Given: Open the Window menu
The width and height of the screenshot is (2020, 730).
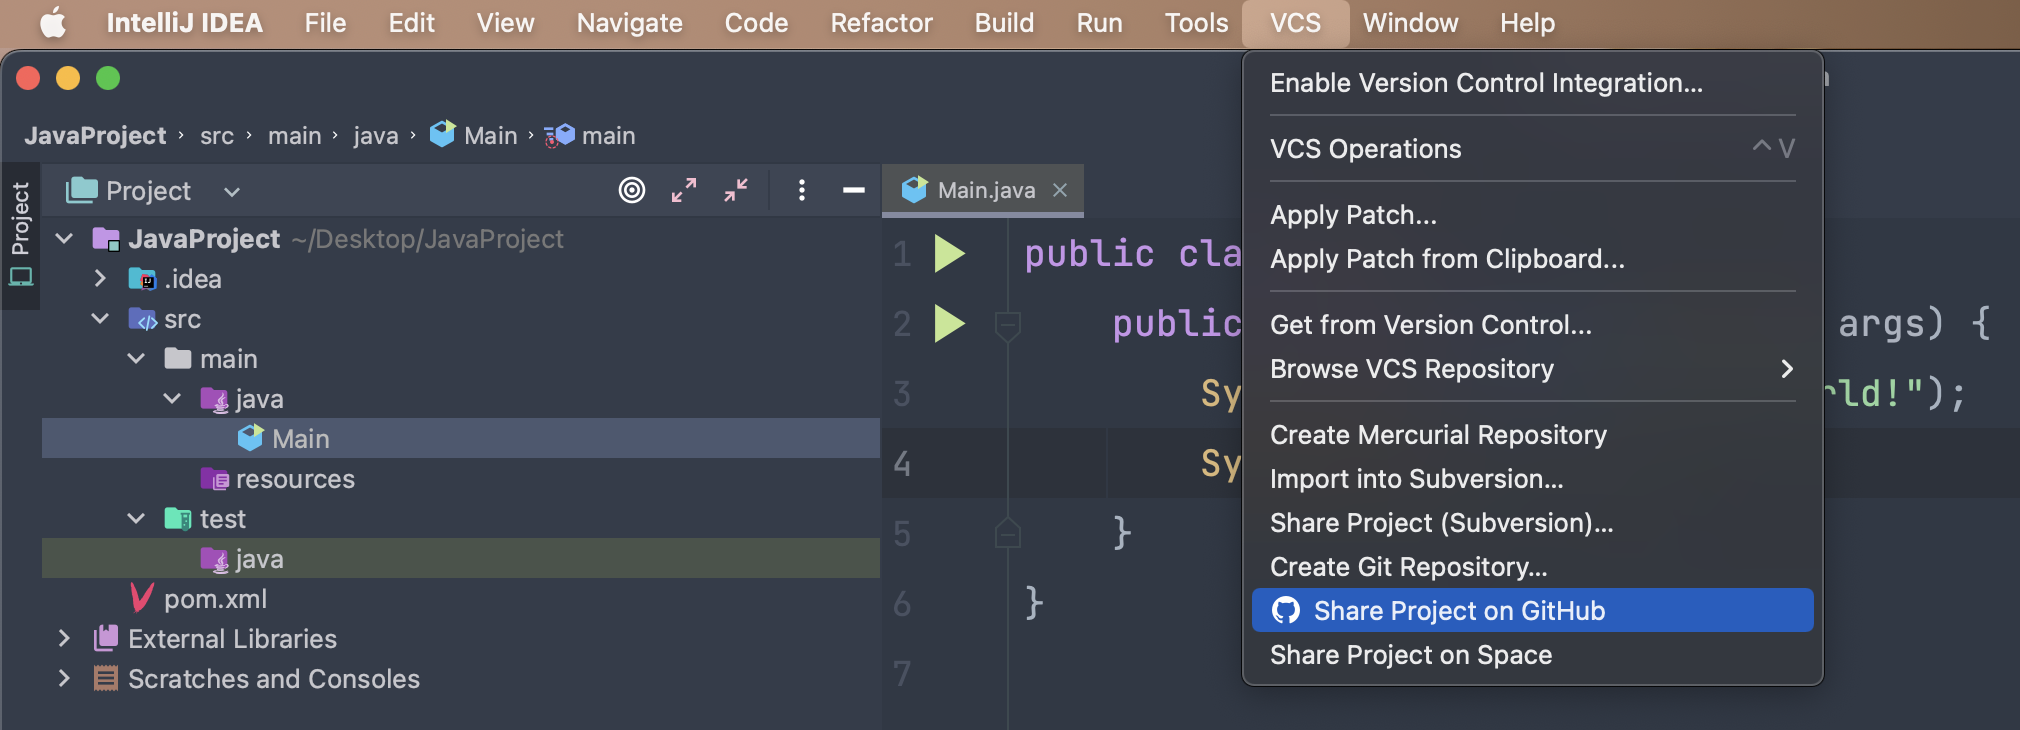Looking at the screenshot, I should [1410, 23].
